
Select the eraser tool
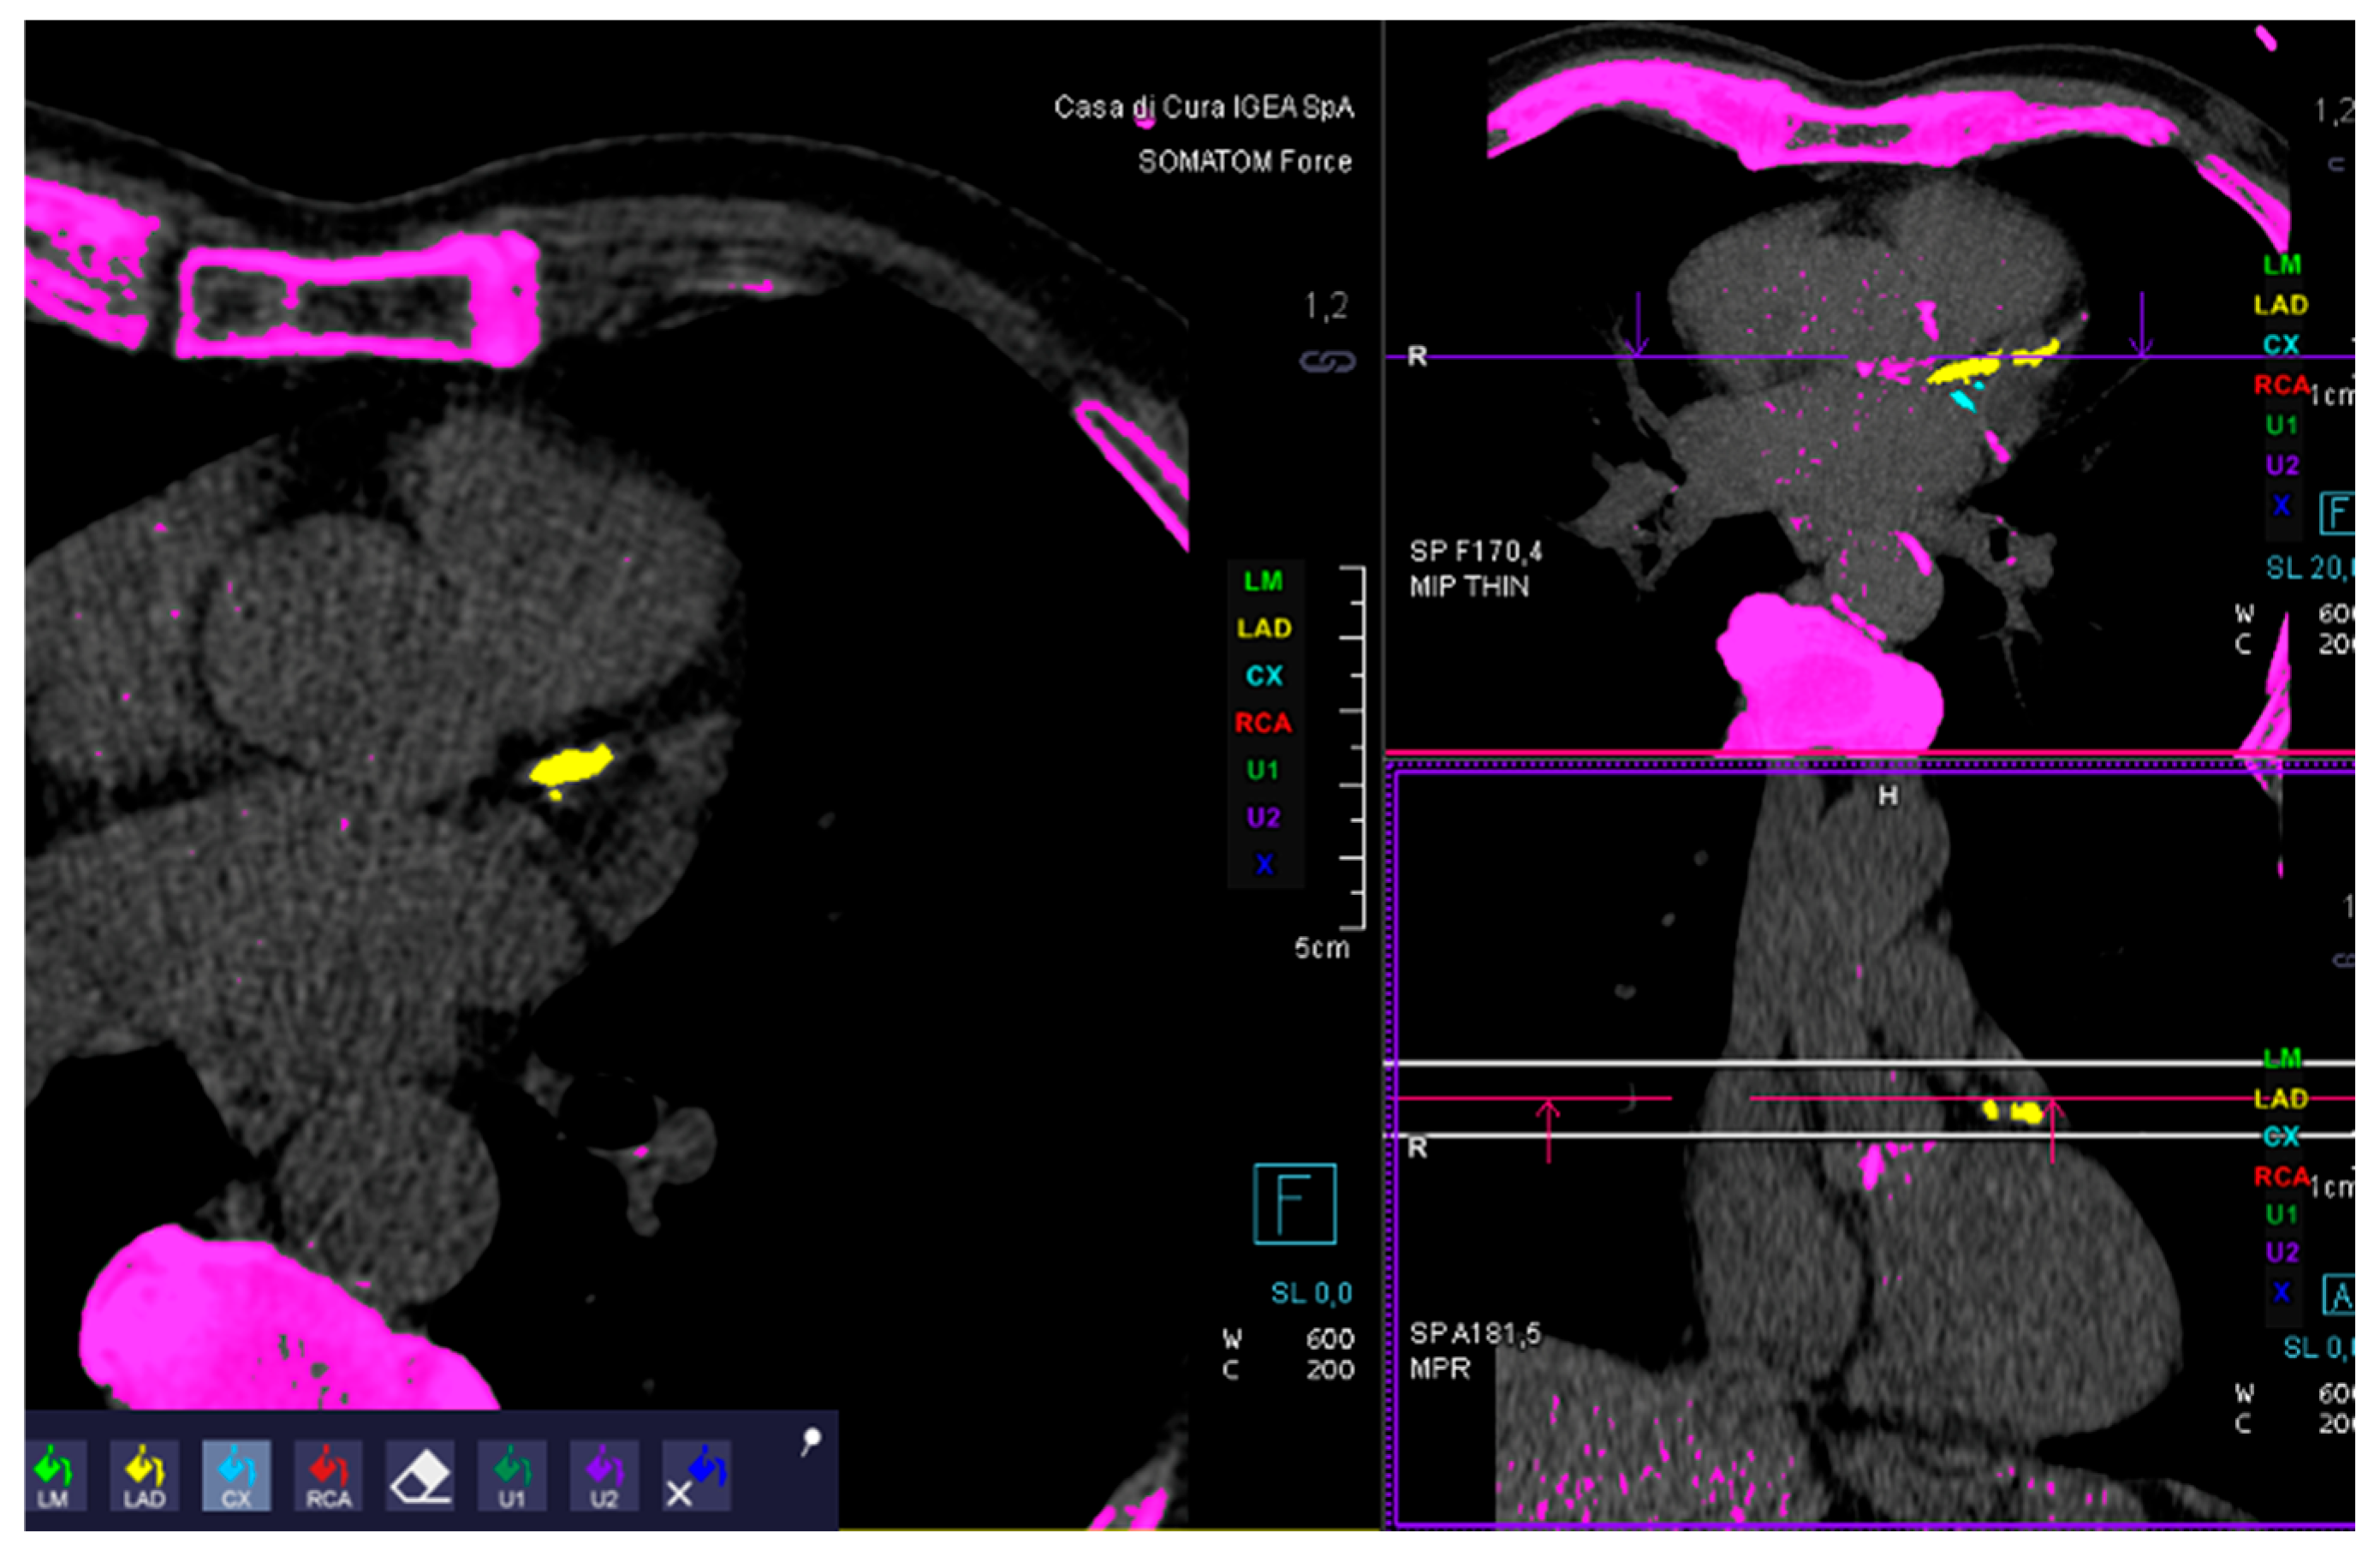[x=420, y=1476]
